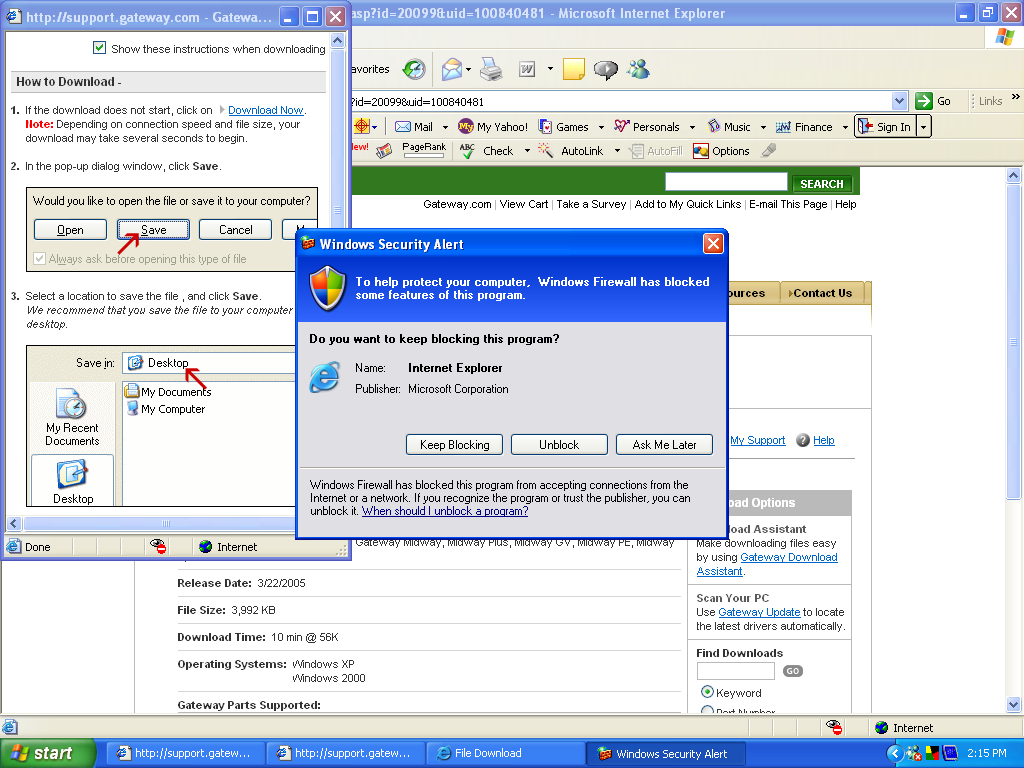The height and width of the screenshot is (768, 1024).
Task: Click the Find Downloads GO button
Action: (x=793, y=671)
